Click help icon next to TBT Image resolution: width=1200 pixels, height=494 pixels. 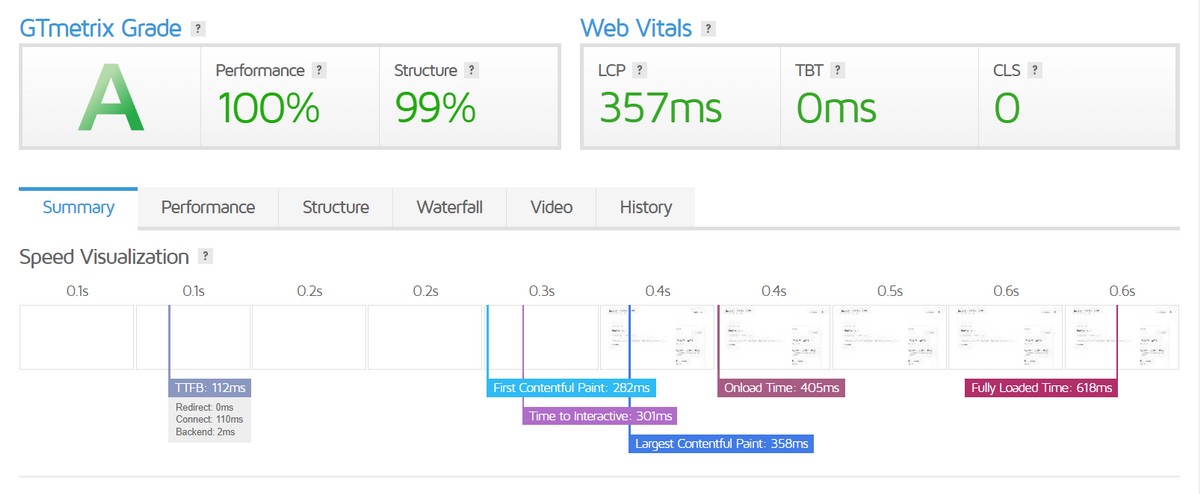click(x=837, y=70)
